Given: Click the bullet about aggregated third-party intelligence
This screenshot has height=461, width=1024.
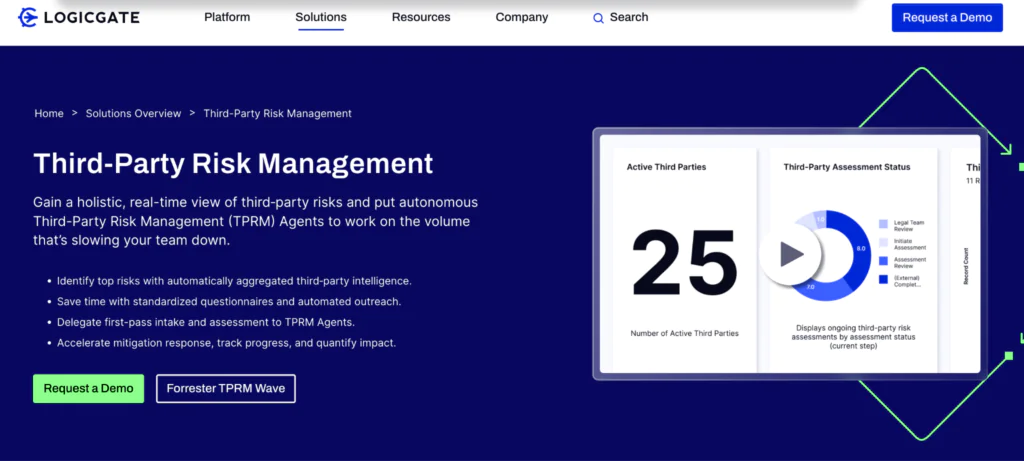Looking at the screenshot, I should coord(234,281).
